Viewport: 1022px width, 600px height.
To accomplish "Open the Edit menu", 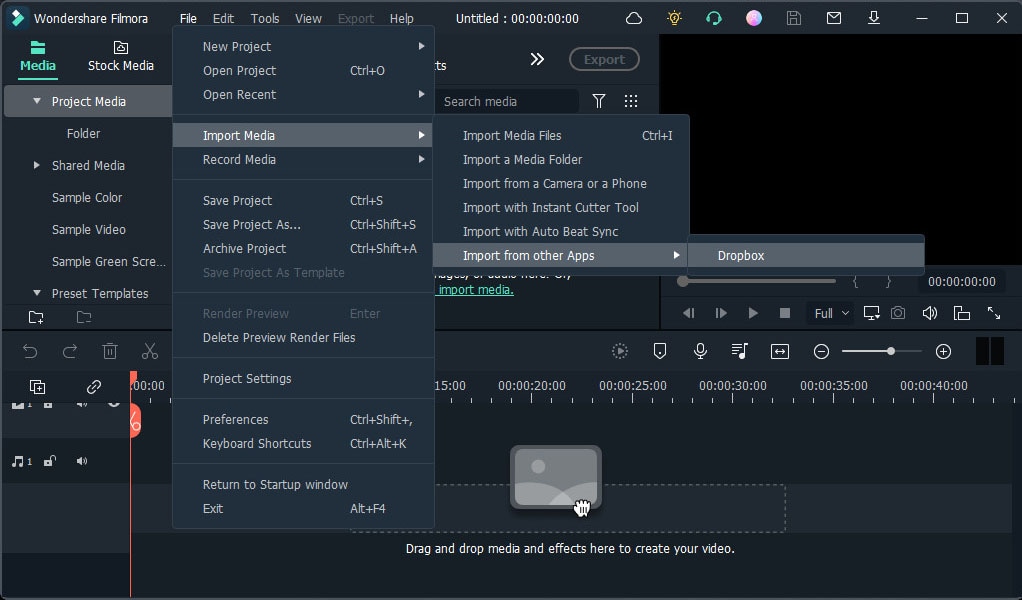I will click(x=223, y=18).
